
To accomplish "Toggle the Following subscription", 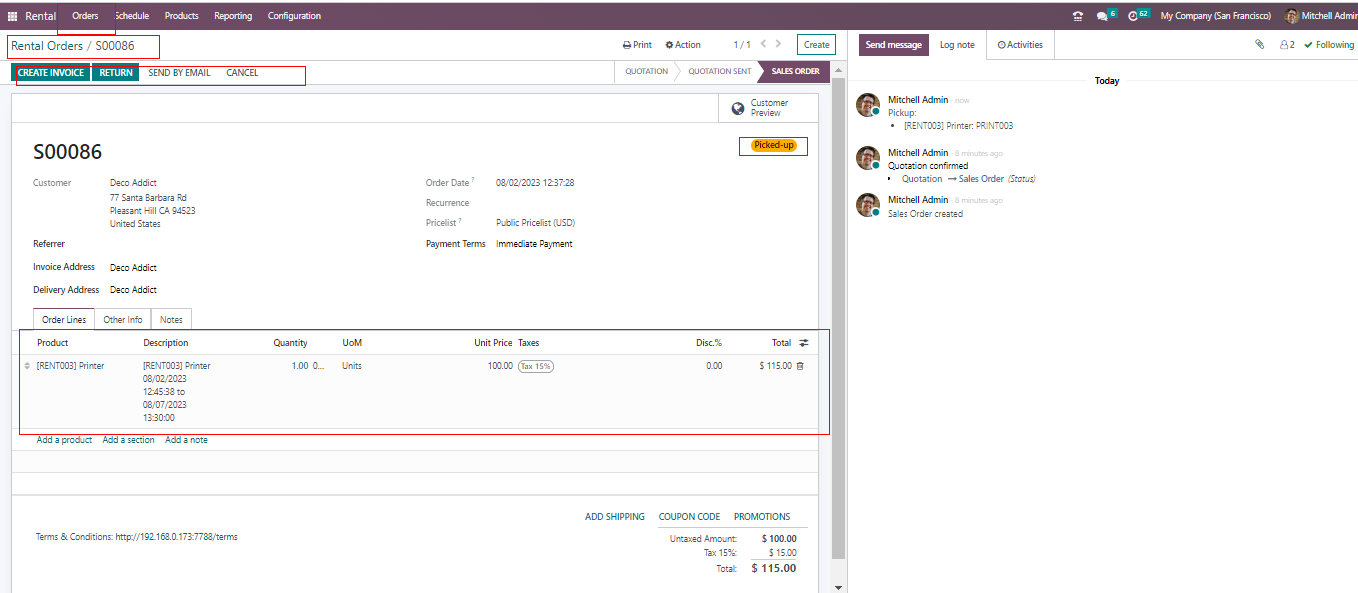I will point(1328,45).
